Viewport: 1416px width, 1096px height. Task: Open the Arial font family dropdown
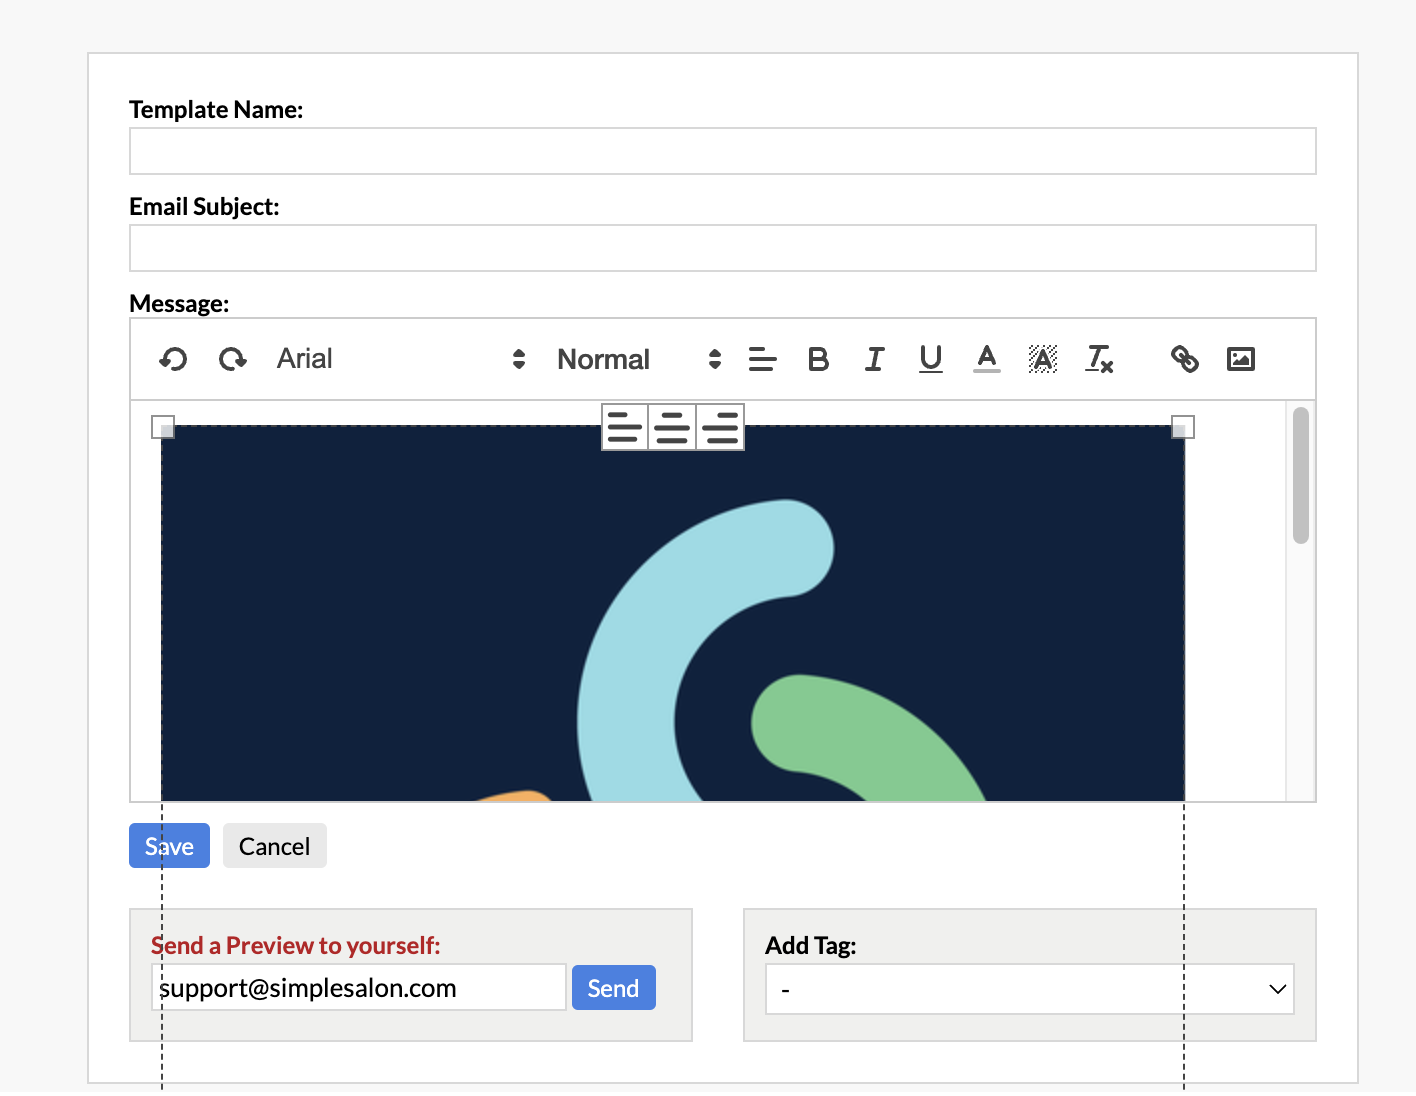(401, 359)
